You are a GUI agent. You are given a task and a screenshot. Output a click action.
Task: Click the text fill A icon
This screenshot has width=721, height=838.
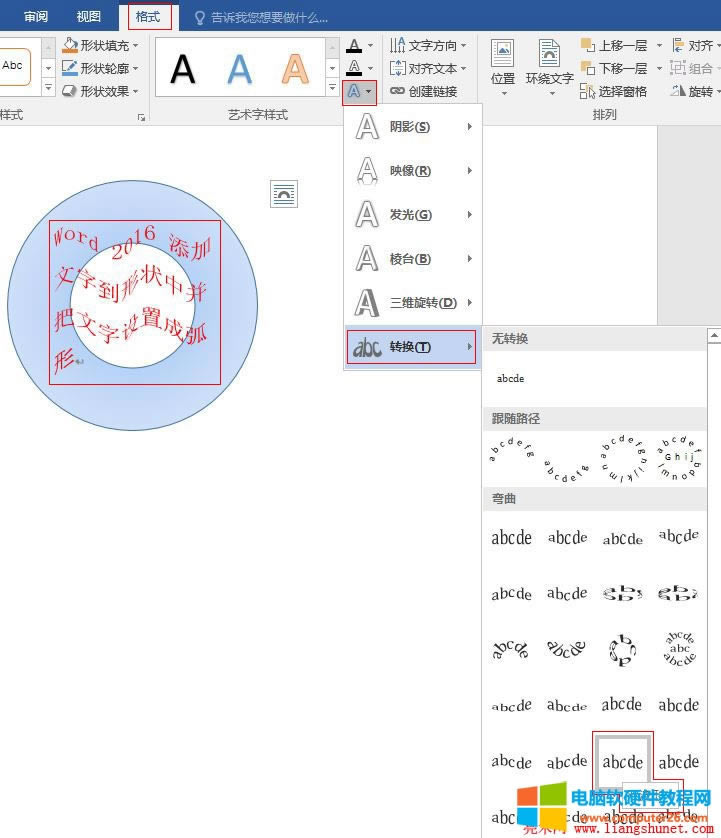(x=354, y=45)
